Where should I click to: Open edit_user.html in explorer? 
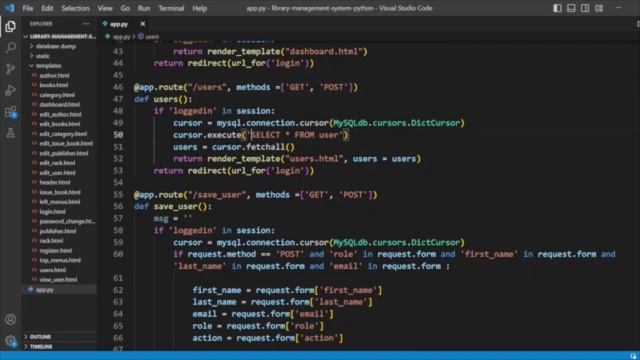pos(57,173)
